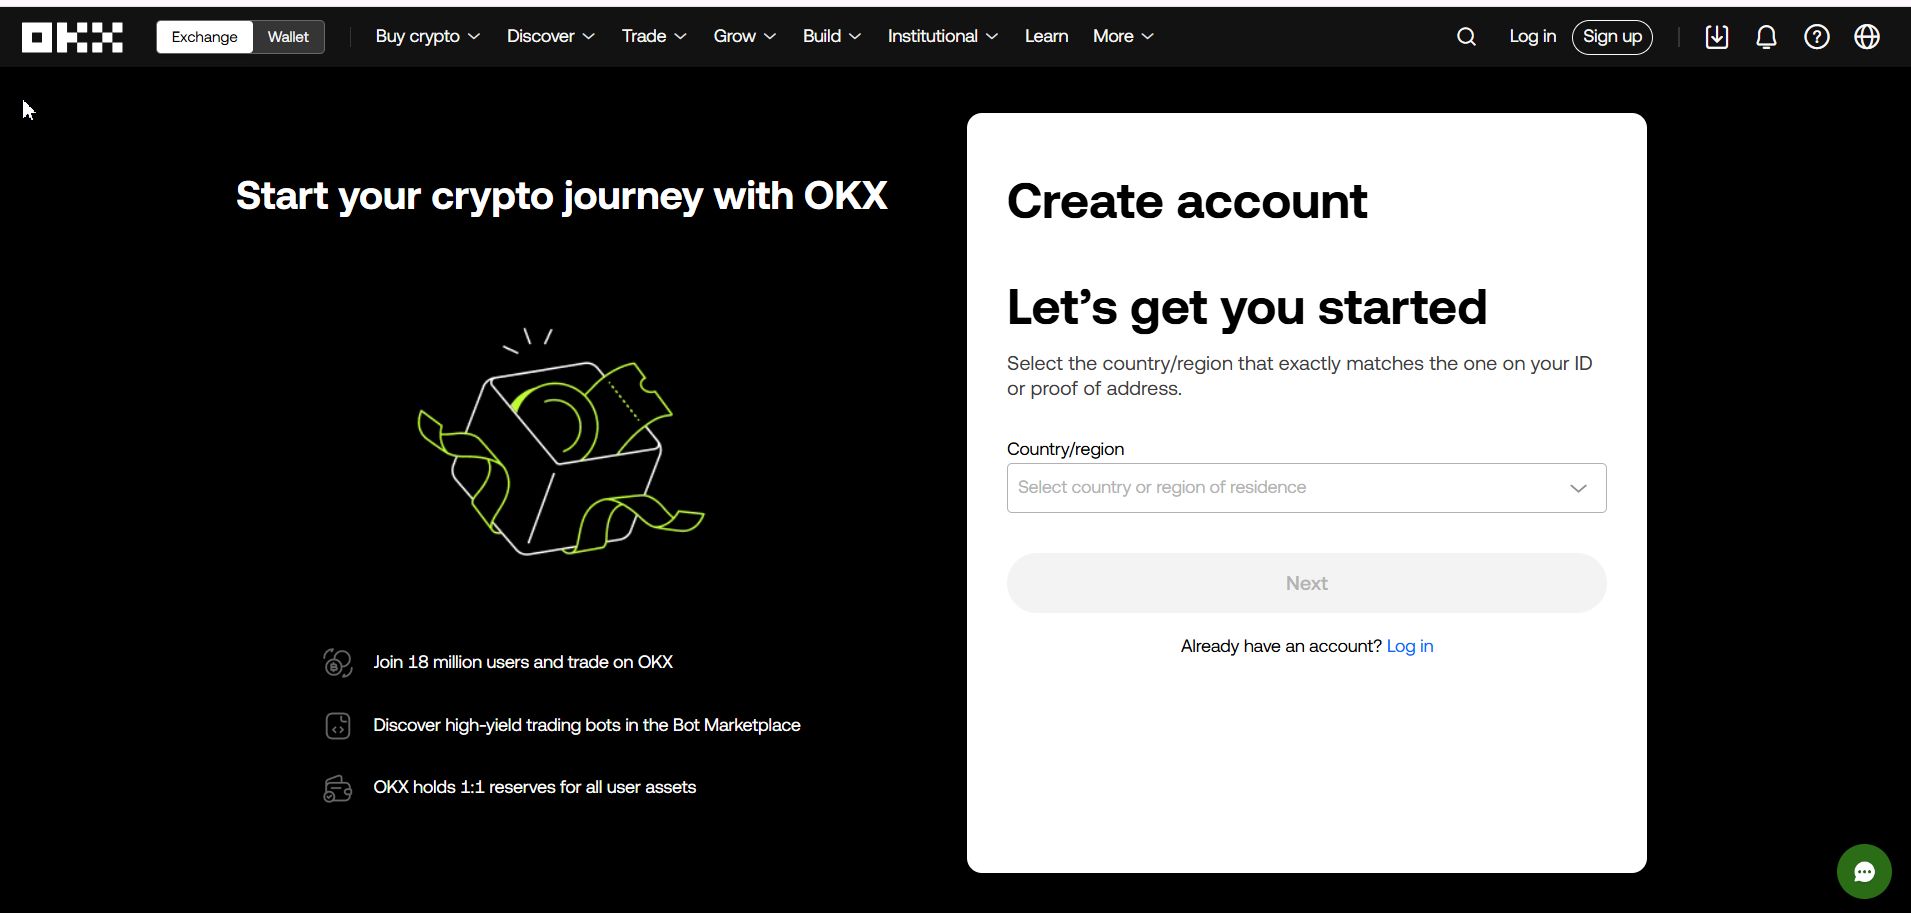The height and width of the screenshot is (913, 1911).
Task: Expand the More menu
Action: point(1123,36)
